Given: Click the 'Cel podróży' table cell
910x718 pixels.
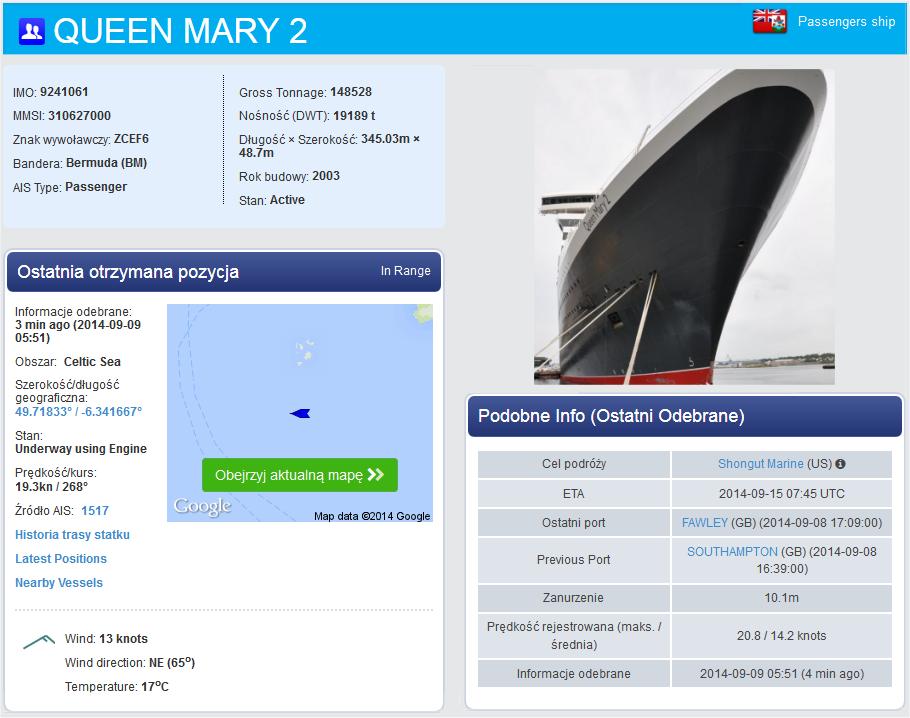Looking at the screenshot, I should point(574,464).
